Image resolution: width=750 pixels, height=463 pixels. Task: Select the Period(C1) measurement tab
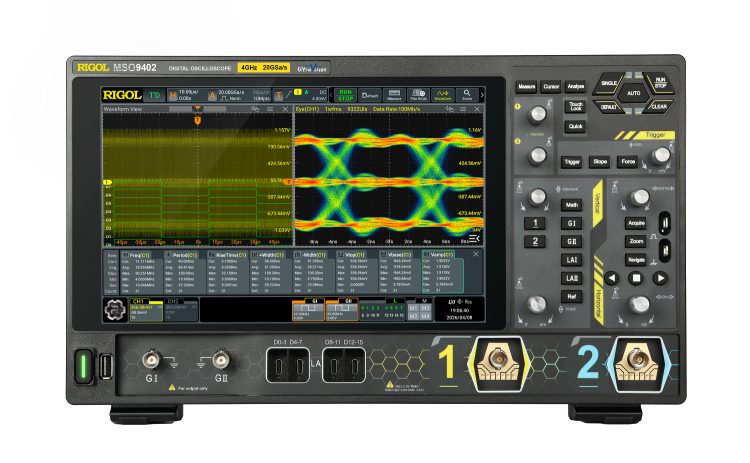point(182,255)
